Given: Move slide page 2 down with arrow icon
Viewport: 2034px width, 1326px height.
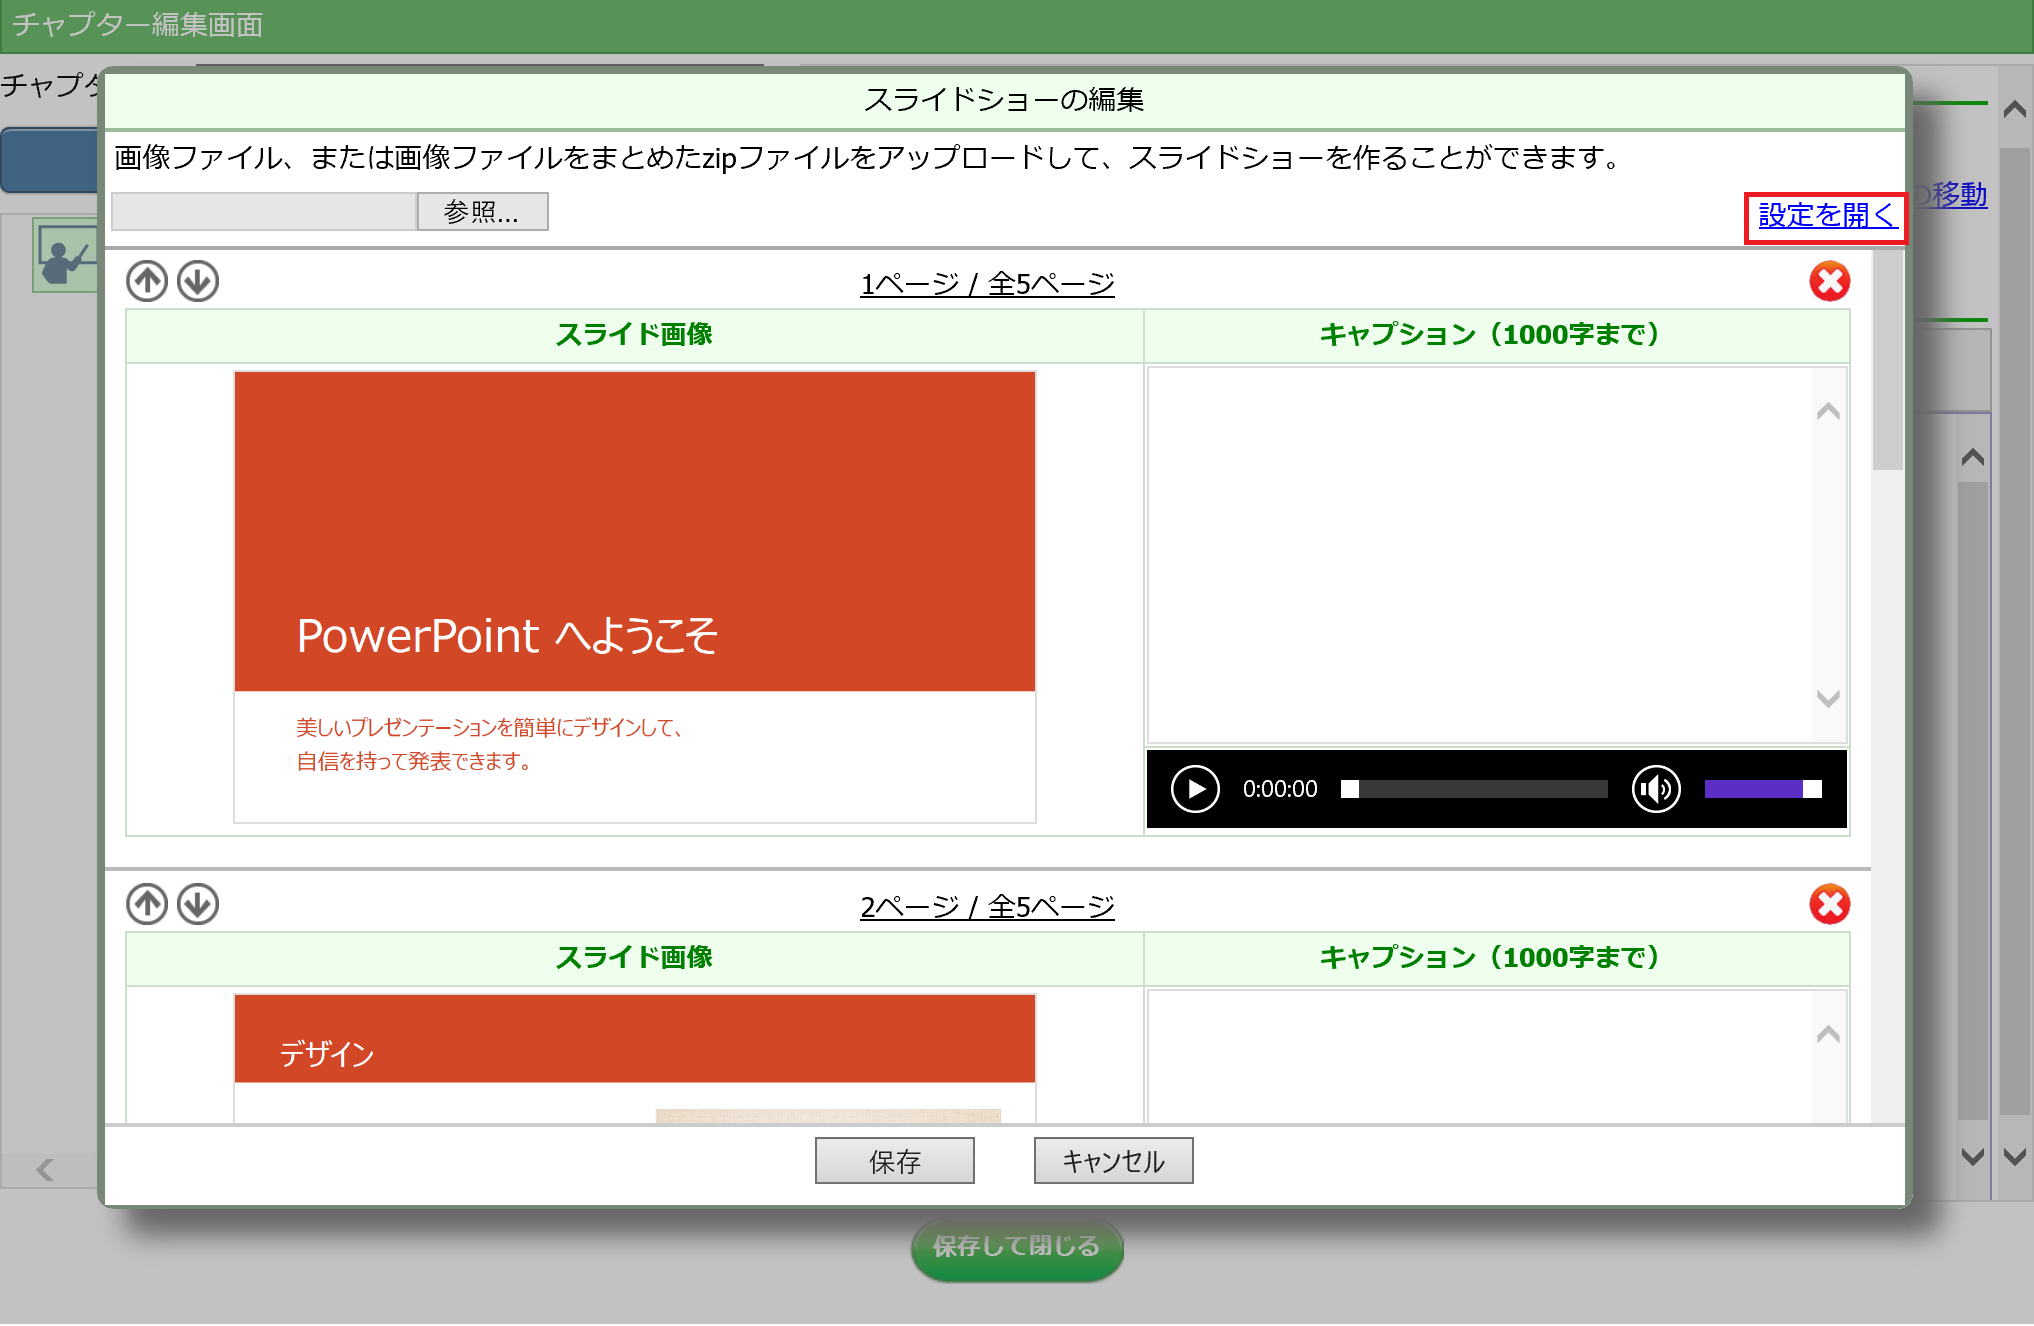Looking at the screenshot, I should coord(198,904).
